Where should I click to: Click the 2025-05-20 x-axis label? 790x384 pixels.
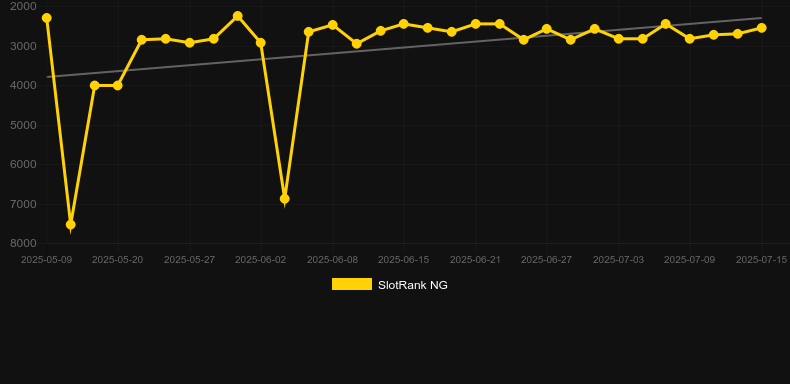pos(117,260)
